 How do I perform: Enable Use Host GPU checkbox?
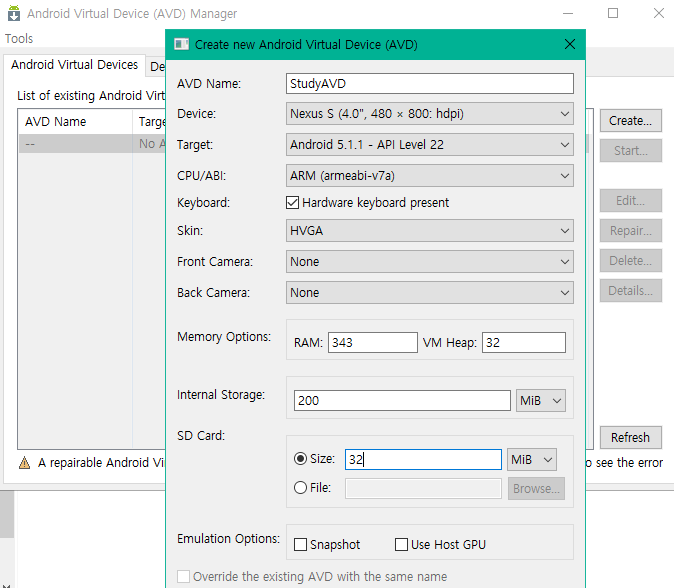[x=401, y=545]
